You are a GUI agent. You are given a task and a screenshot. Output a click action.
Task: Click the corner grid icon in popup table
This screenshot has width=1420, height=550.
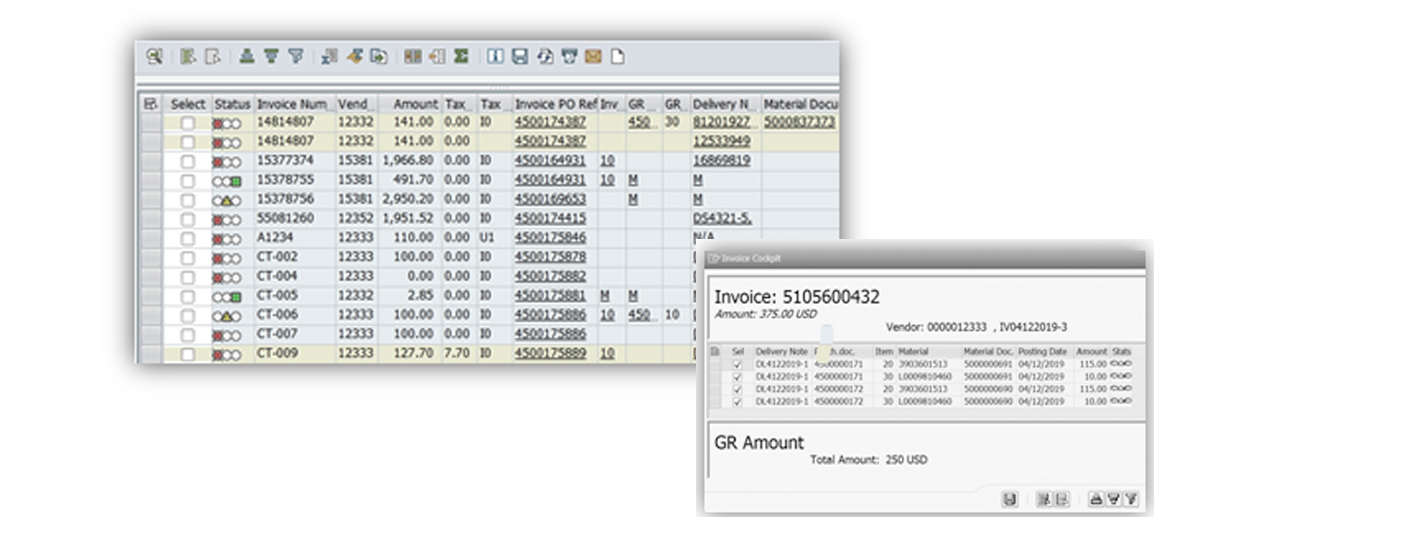coord(714,352)
